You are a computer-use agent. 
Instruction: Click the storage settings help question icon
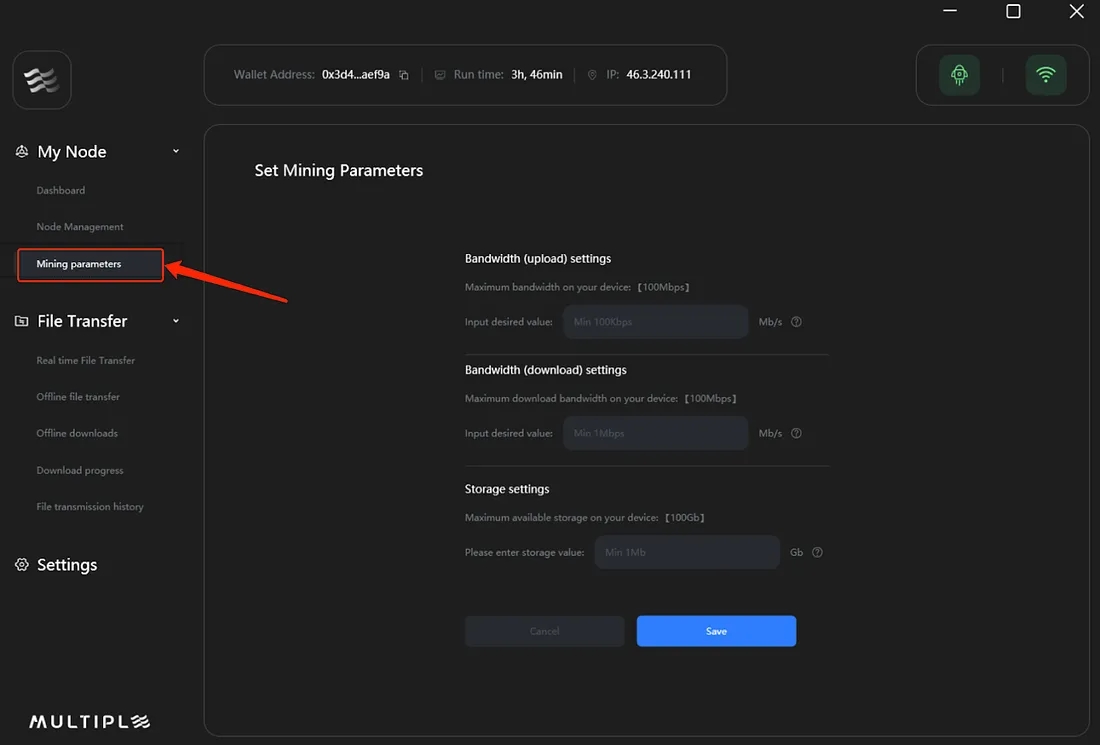817,552
